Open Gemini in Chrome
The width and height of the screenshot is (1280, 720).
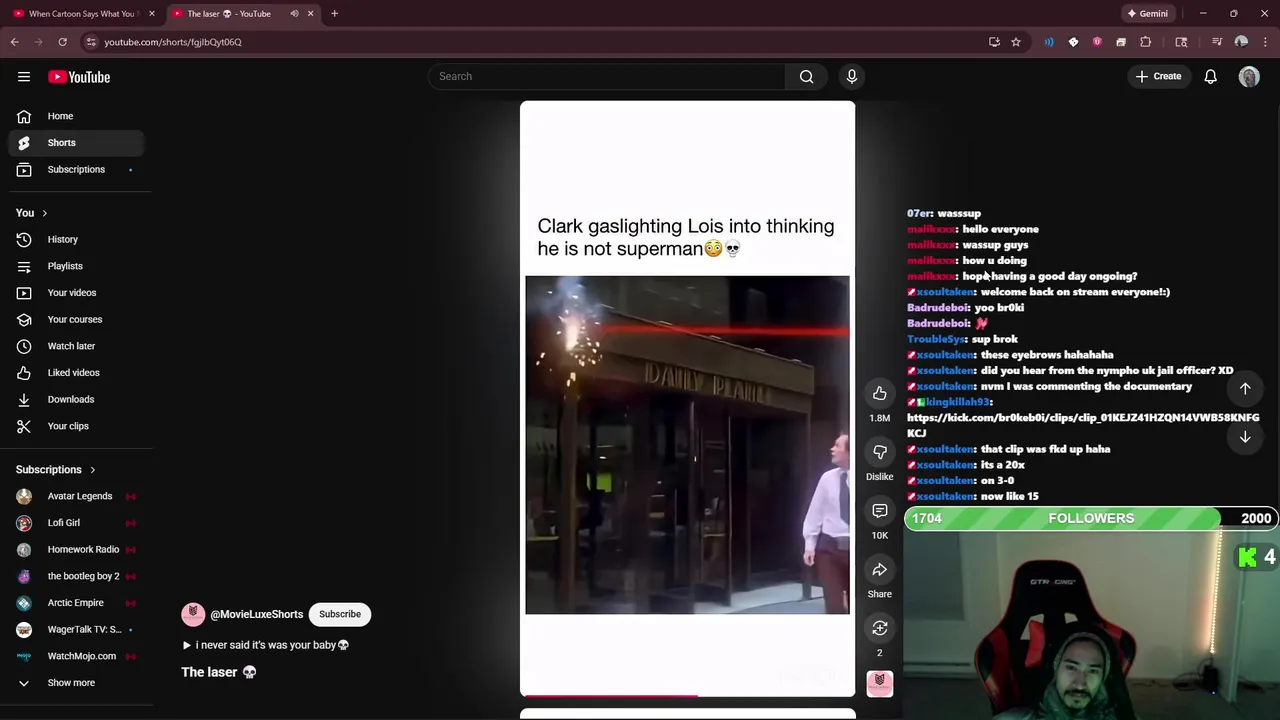point(1147,14)
